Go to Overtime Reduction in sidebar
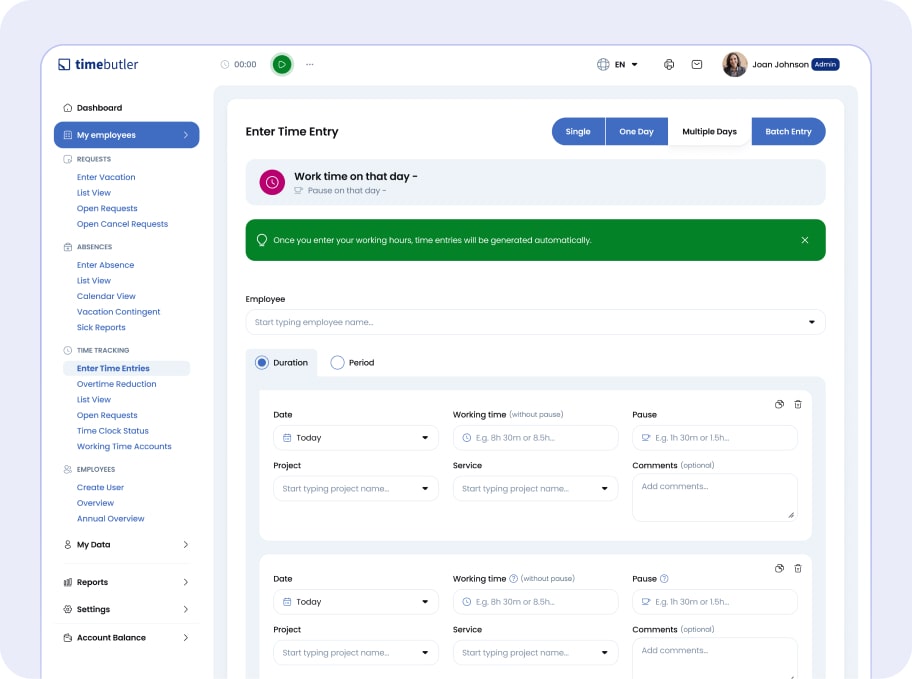 click(116, 384)
